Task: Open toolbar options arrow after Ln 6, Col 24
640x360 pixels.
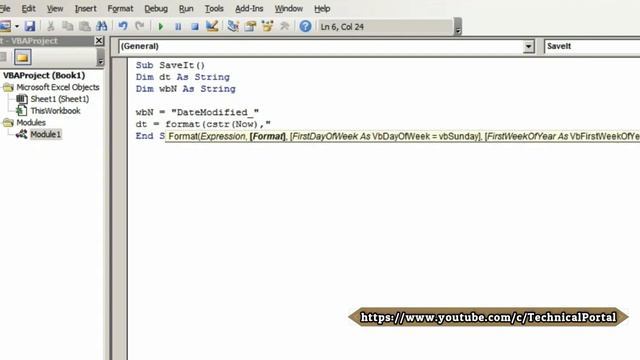Action: click(x=458, y=27)
